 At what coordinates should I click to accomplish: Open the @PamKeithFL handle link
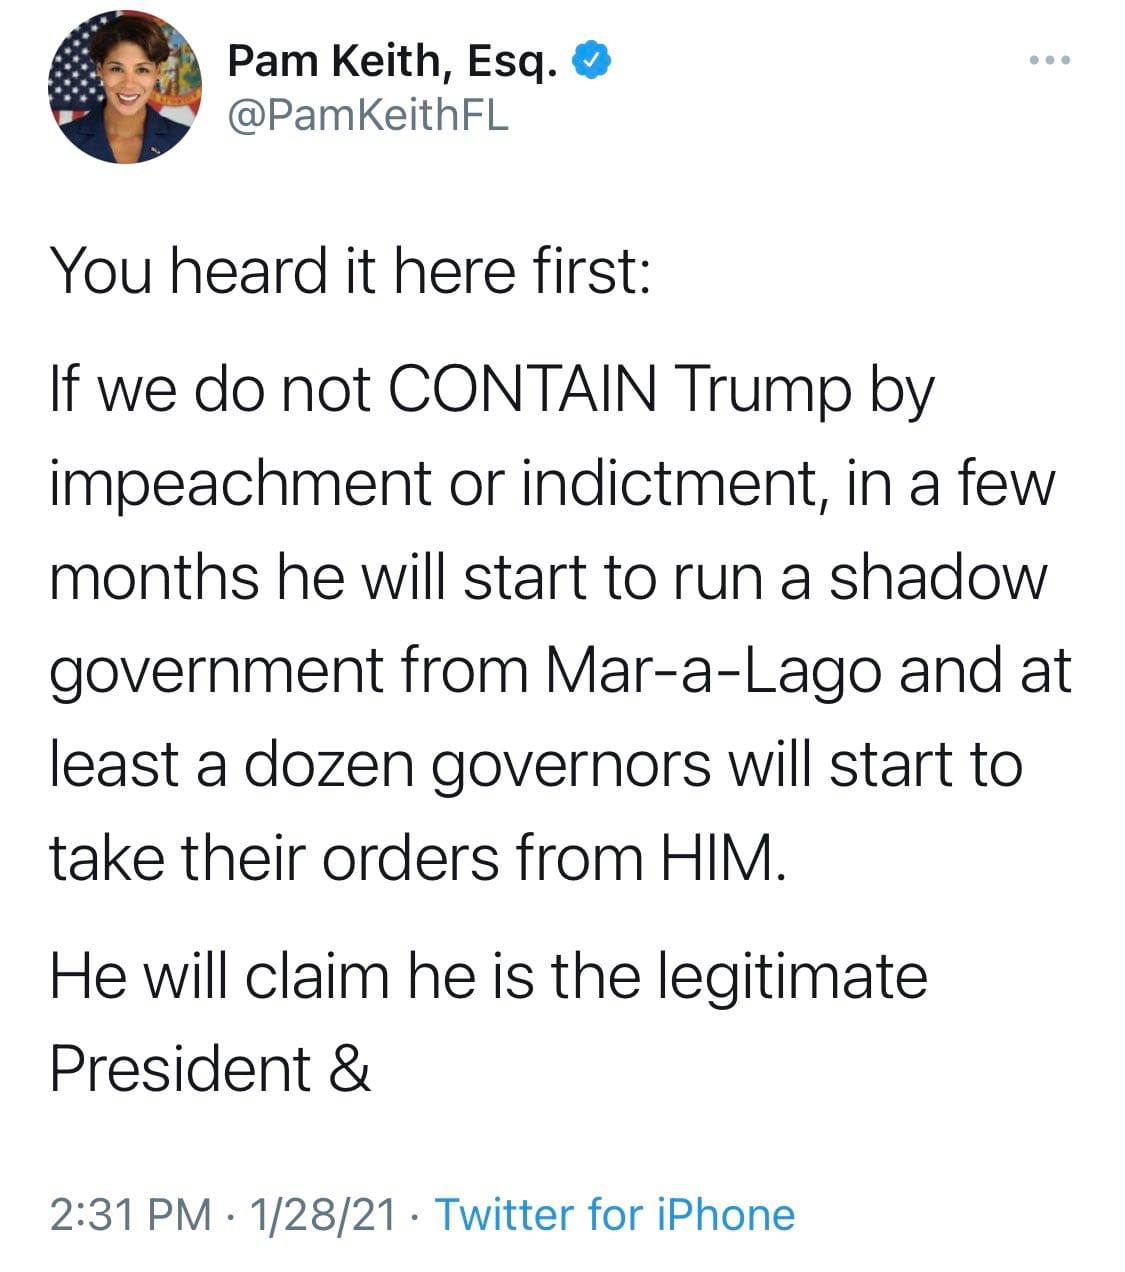(x=368, y=116)
